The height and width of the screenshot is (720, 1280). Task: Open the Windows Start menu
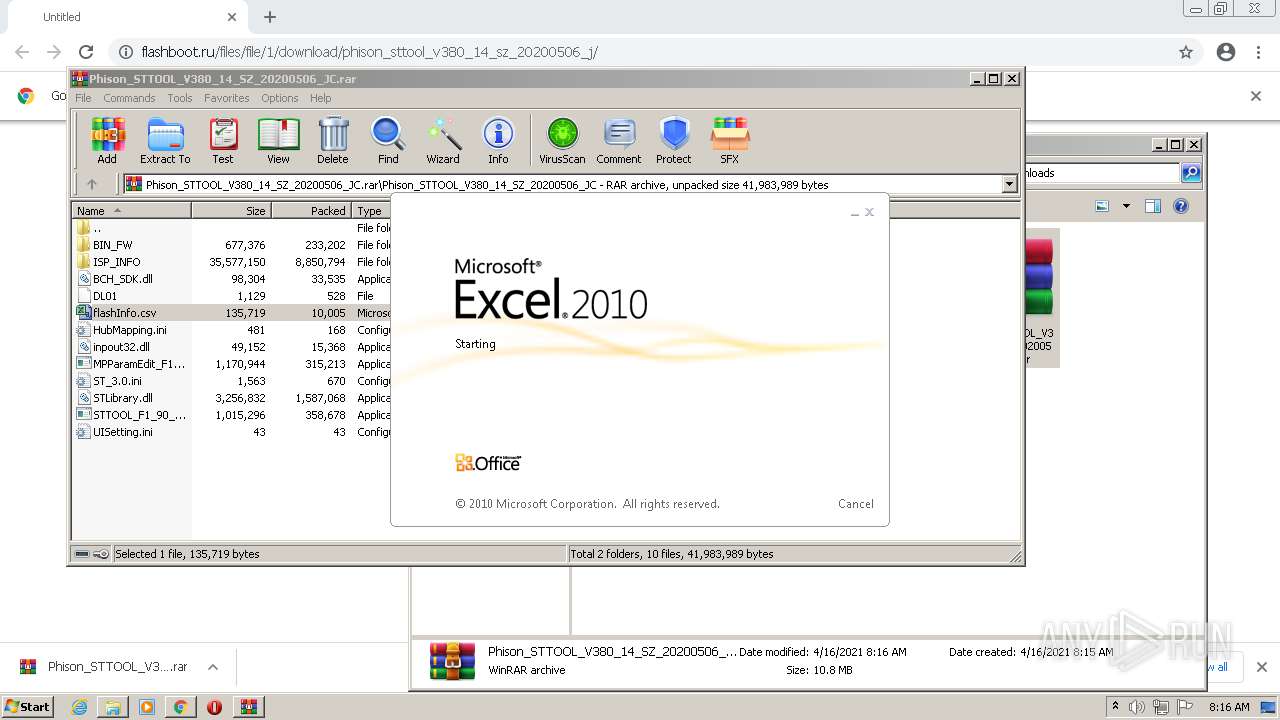tap(27, 706)
